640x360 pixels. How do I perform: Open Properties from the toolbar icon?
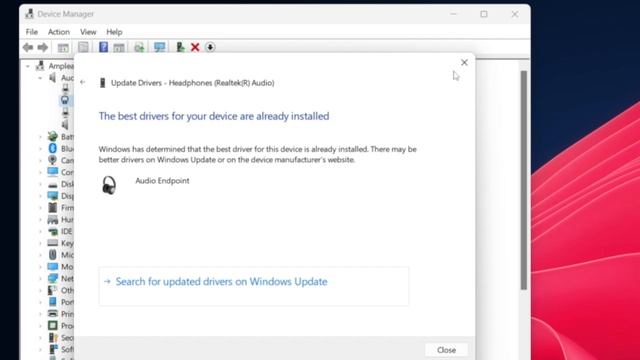point(83,47)
